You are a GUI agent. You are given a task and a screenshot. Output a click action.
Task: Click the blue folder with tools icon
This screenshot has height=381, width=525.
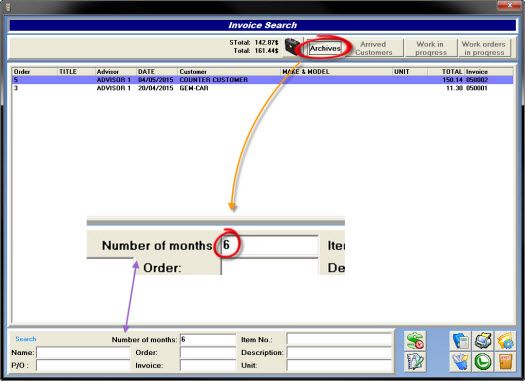[460, 361]
